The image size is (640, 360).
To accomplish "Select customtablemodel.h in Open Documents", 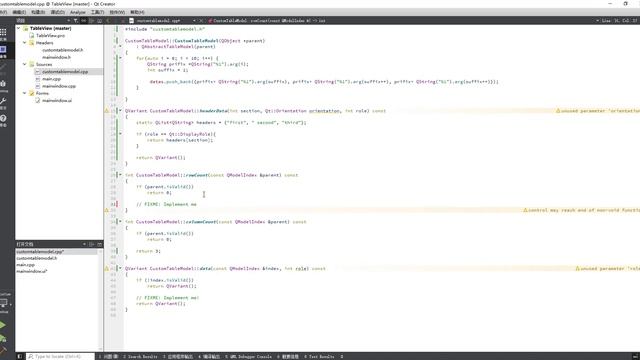I will pos(37,258).
